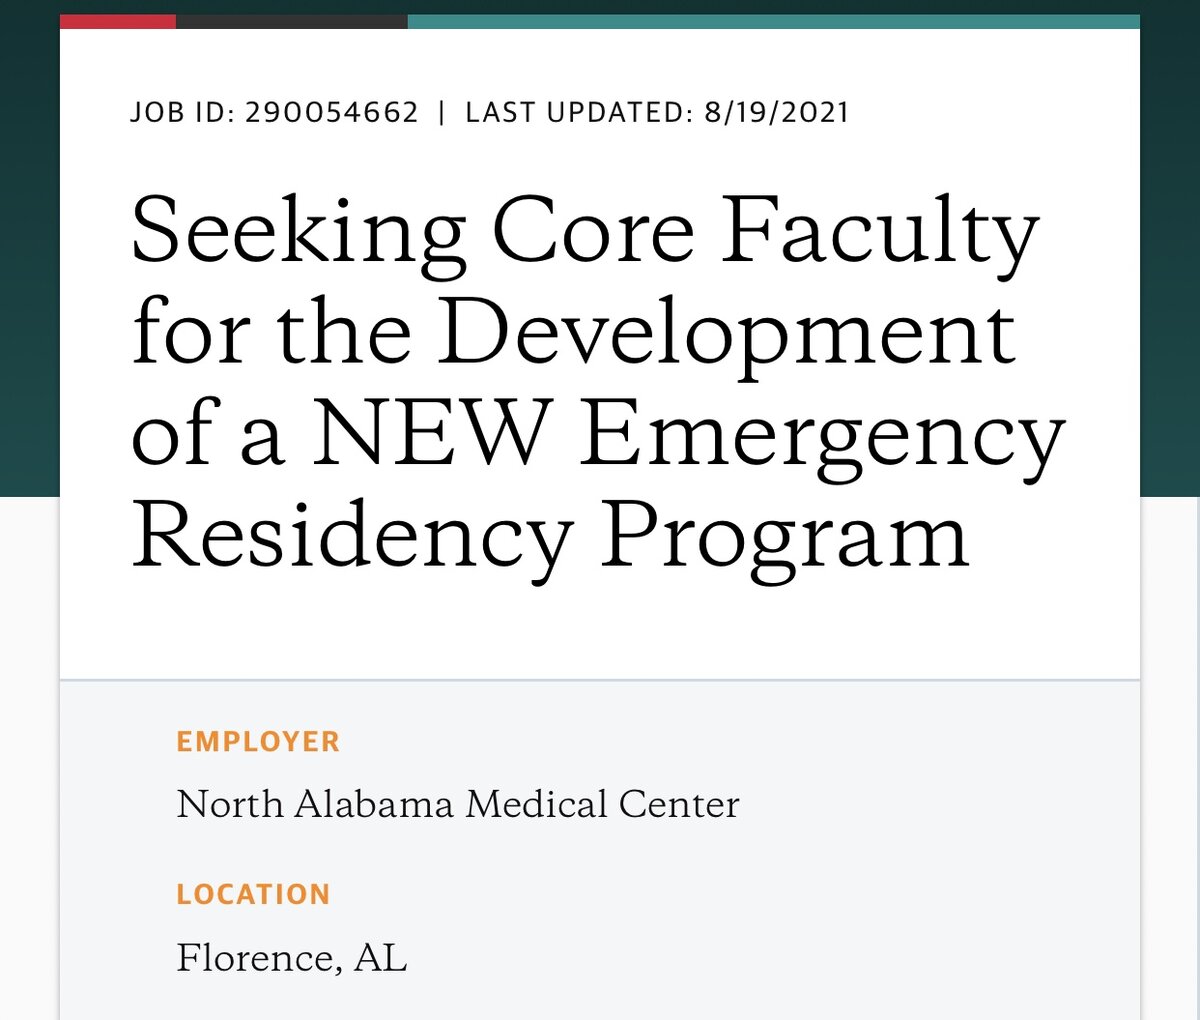
Task: Click the dark gray top bar segment
Action: tap(291, 21)
